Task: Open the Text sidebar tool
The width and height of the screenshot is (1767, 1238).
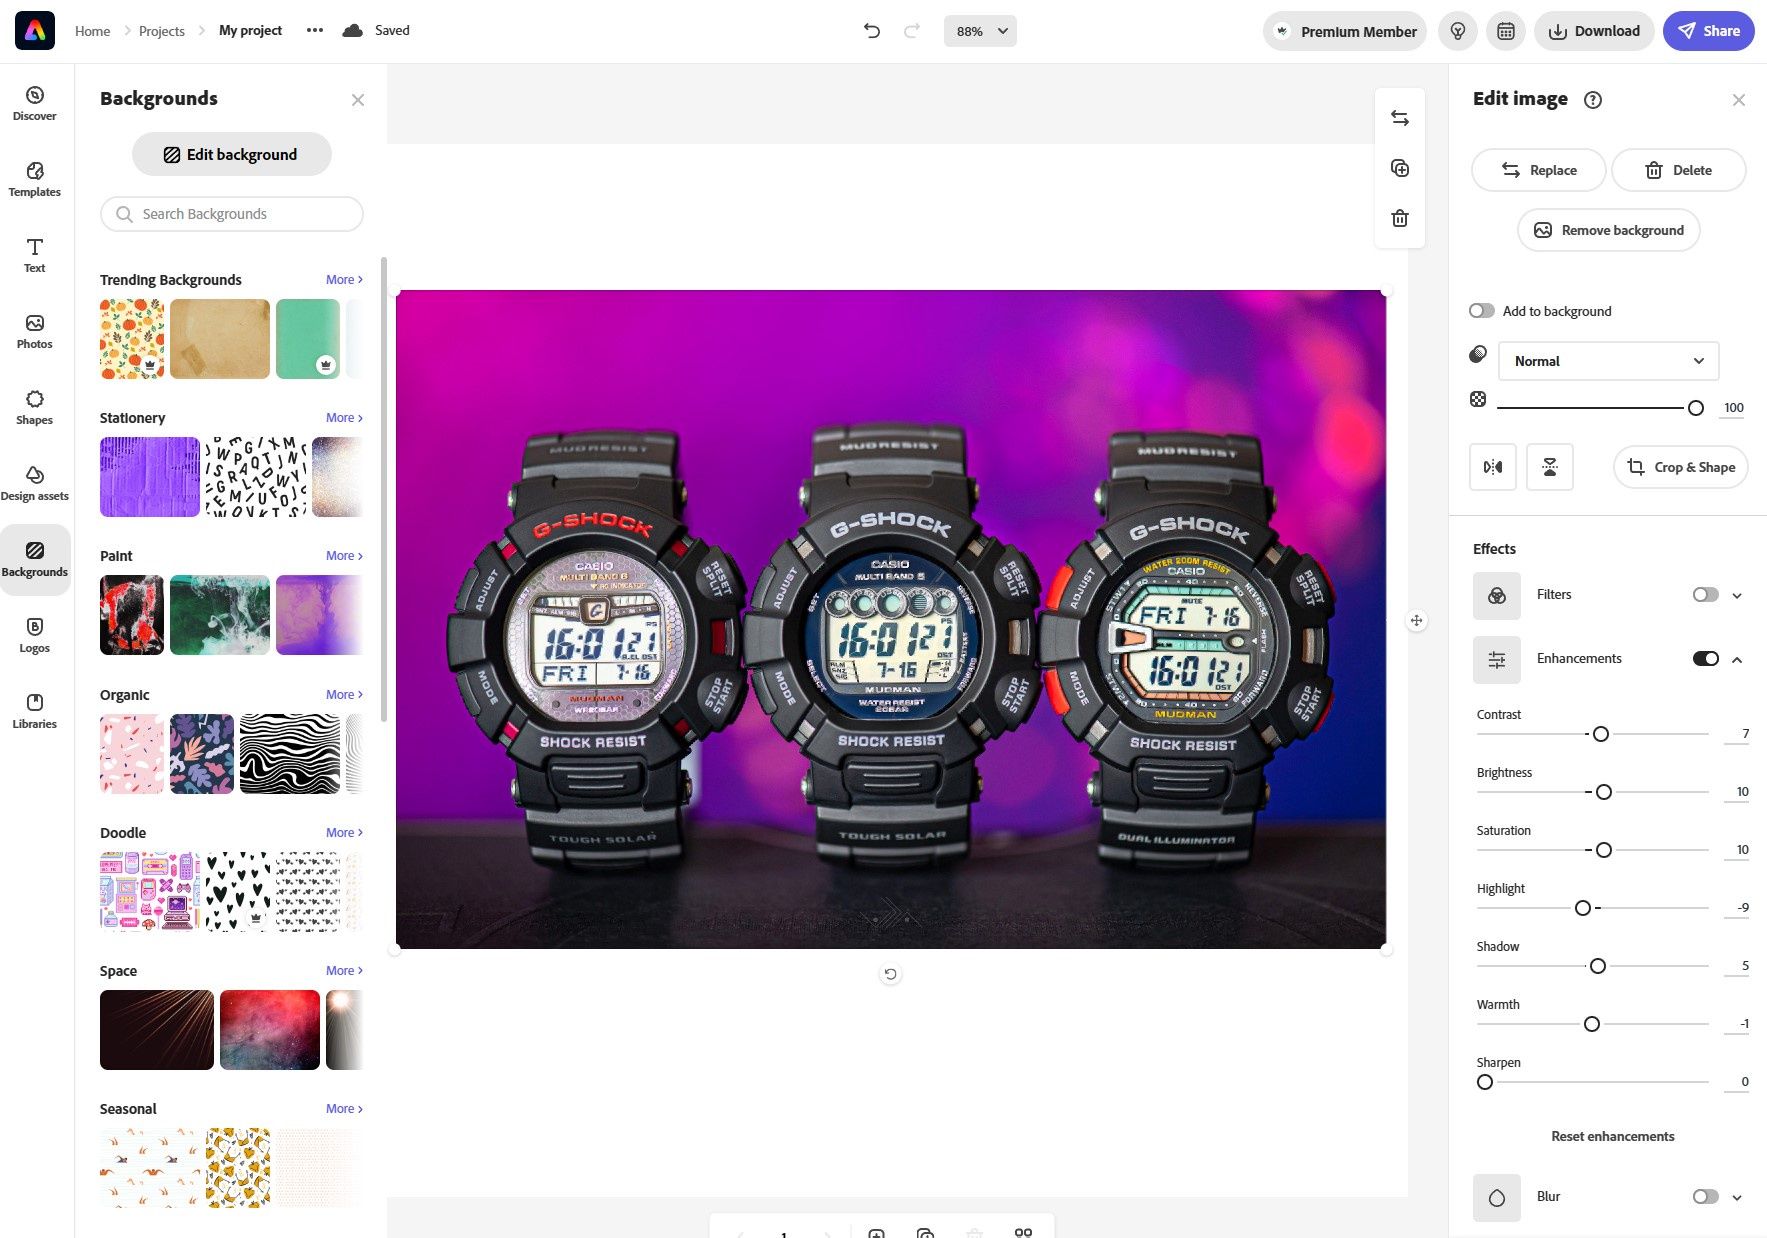Action: pyautogui.click(x=35, y=255)
